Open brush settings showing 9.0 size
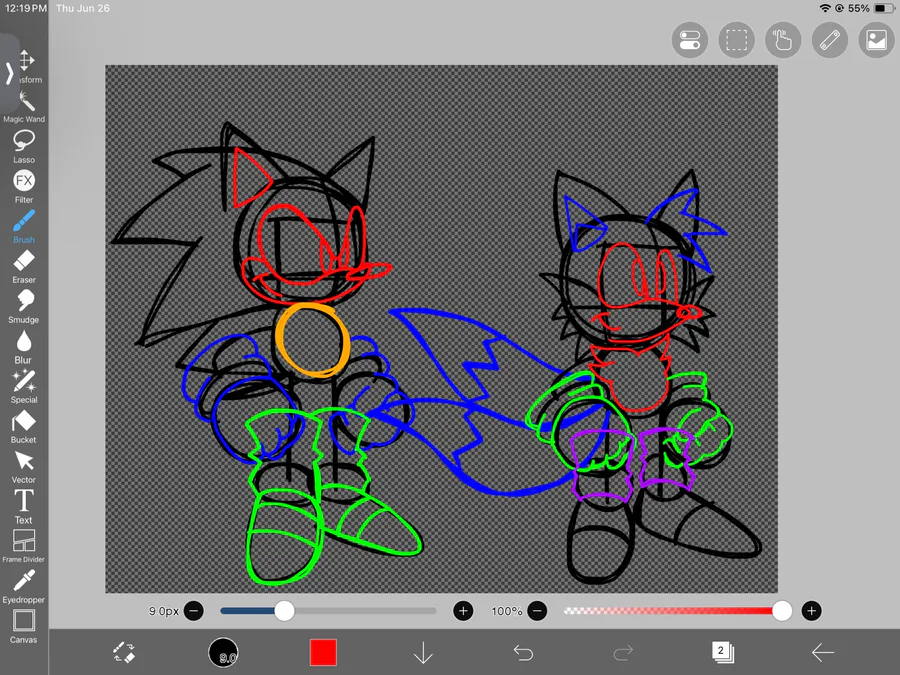Viewport: 900px width, 675px height. tap(223, 653)
